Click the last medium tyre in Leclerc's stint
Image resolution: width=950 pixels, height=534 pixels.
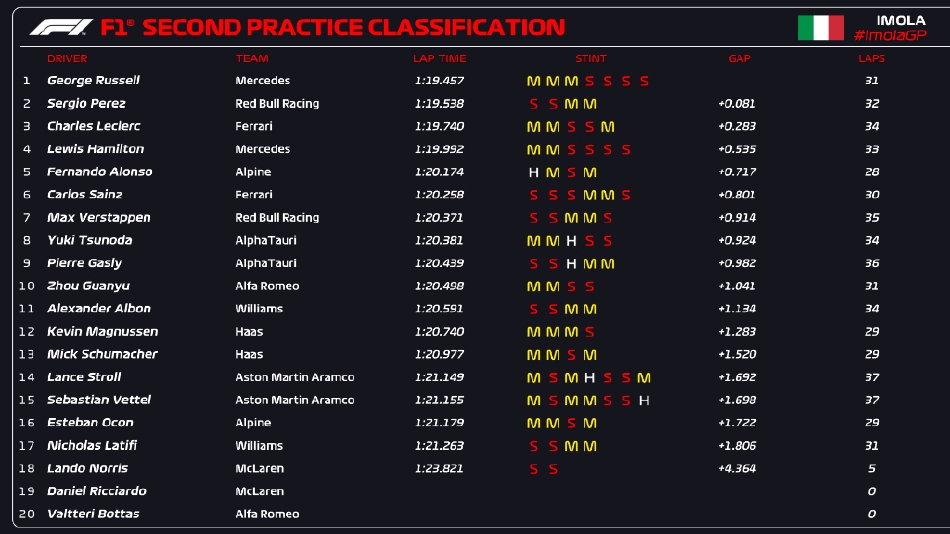click(x=608, y=127)
